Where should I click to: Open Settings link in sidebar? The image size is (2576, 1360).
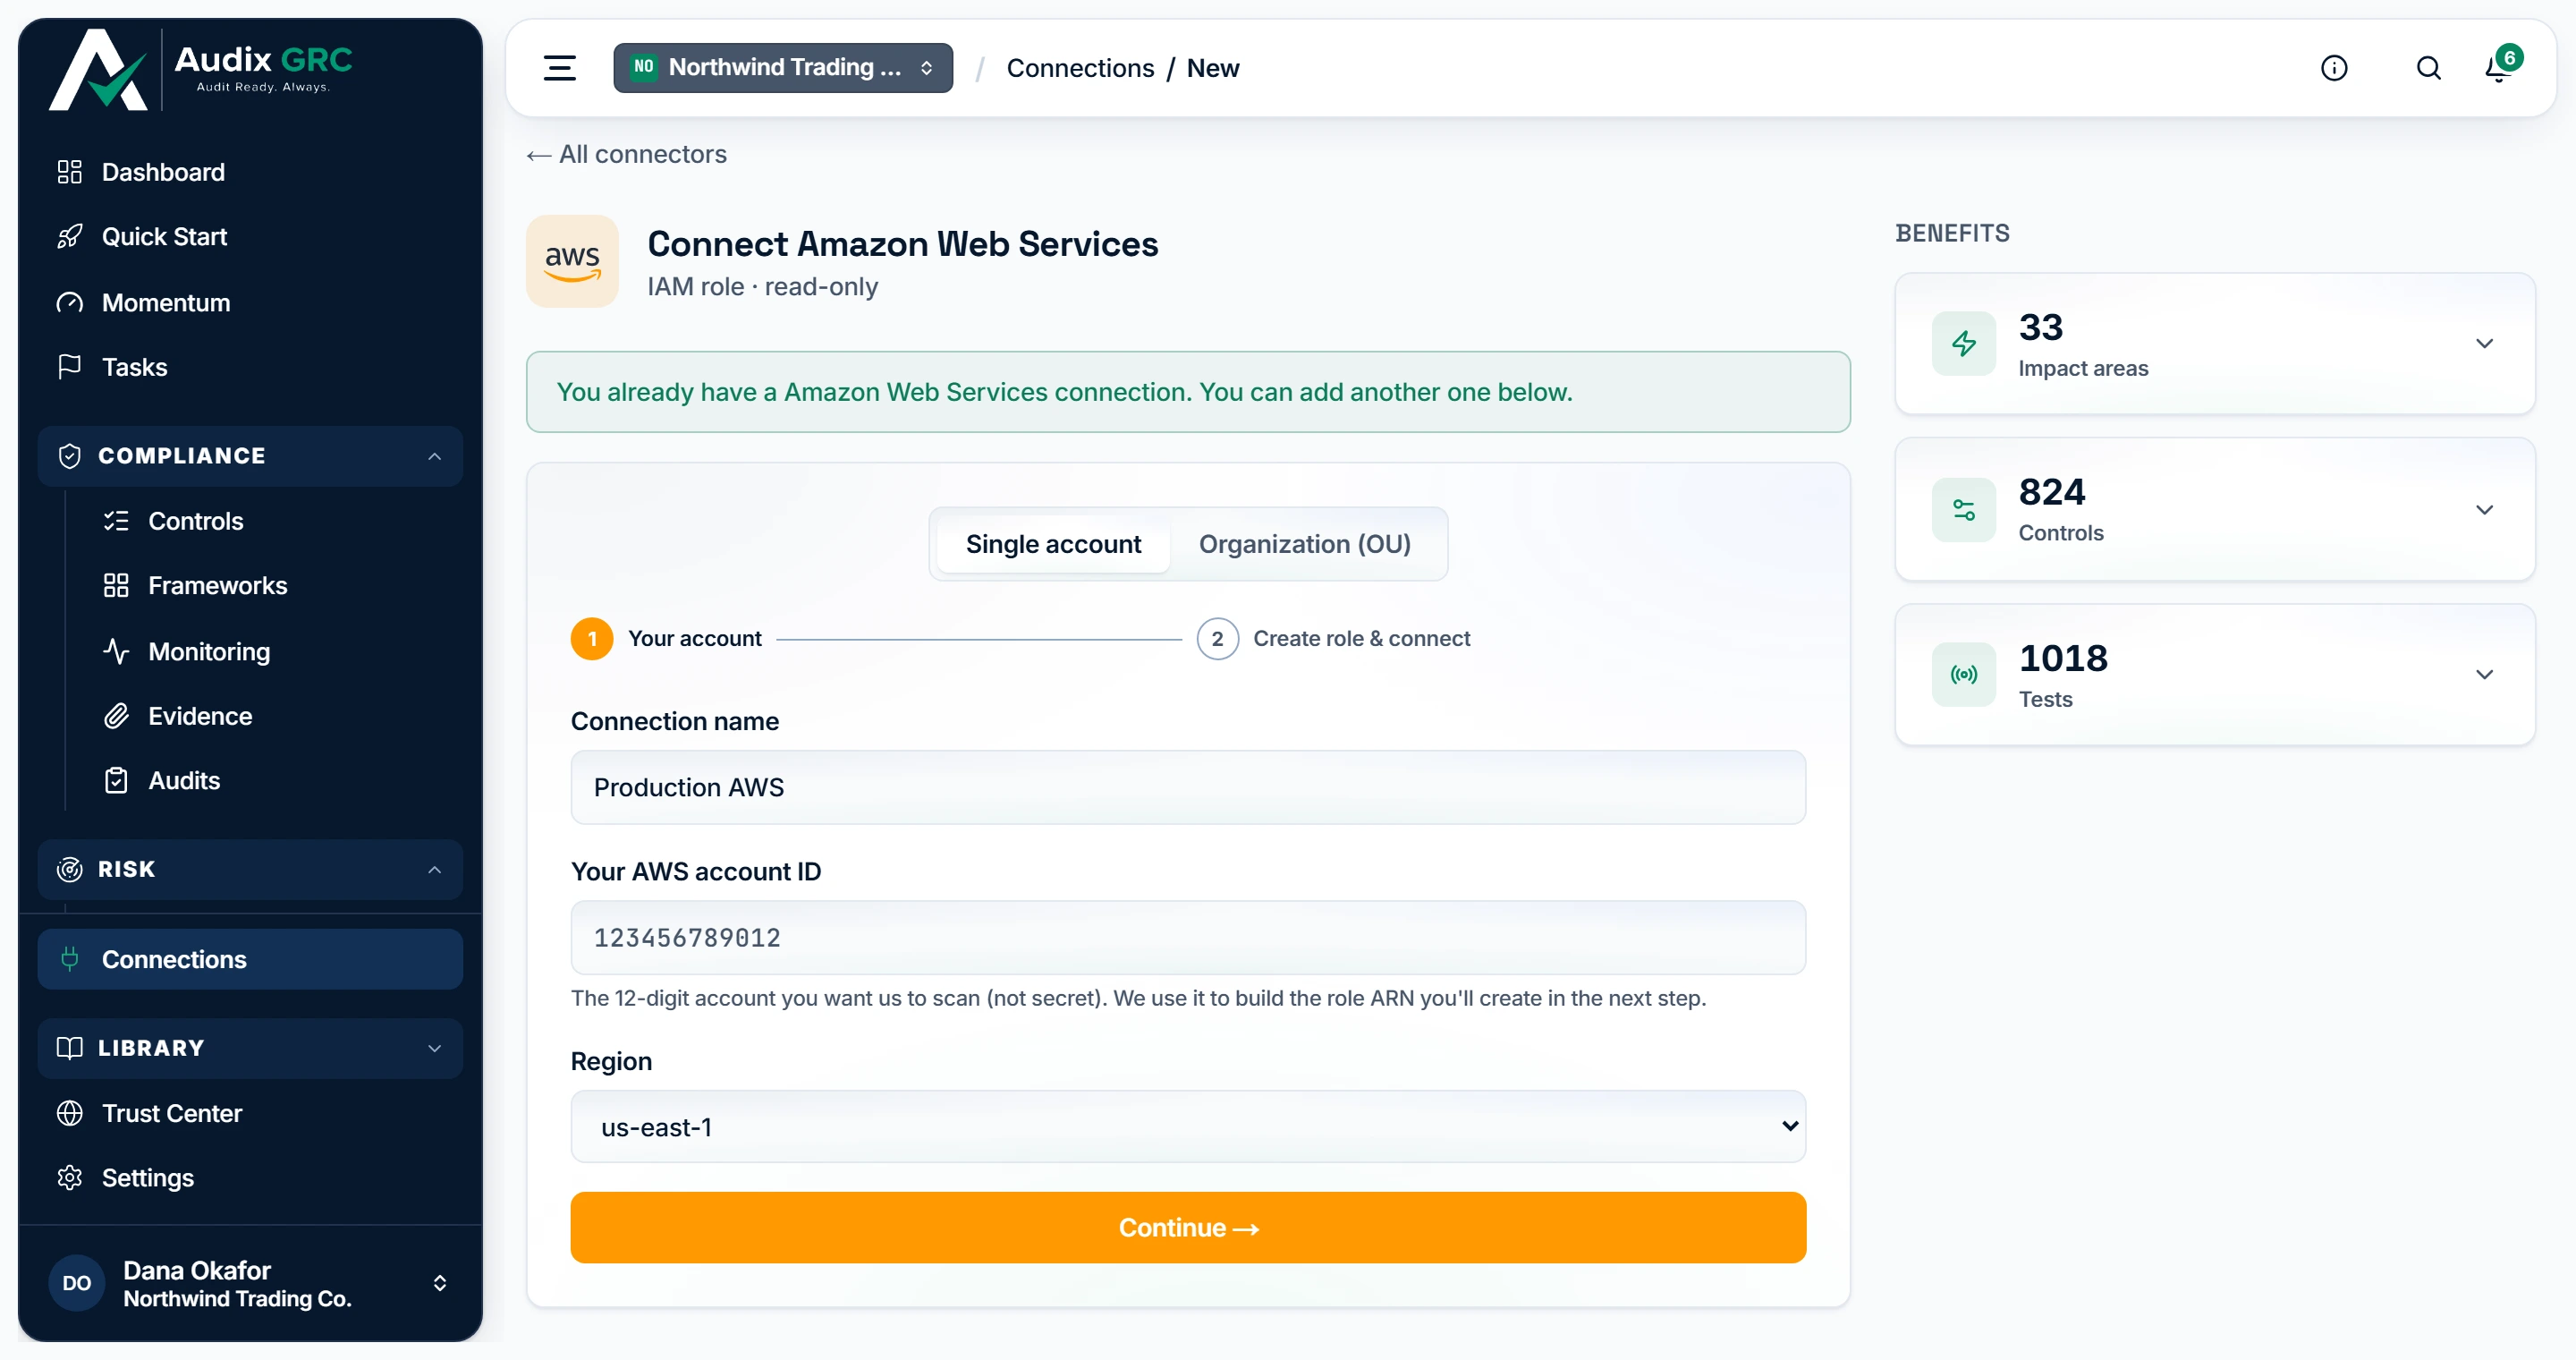(148, 1178)
